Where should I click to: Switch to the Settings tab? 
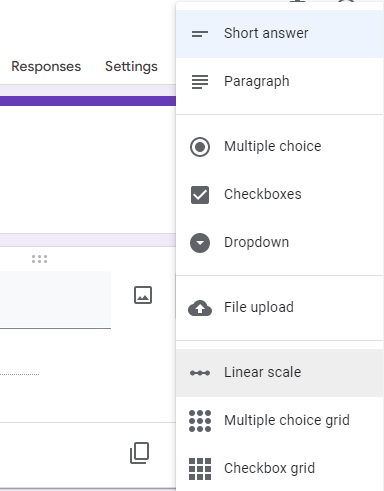pos(131,67)
